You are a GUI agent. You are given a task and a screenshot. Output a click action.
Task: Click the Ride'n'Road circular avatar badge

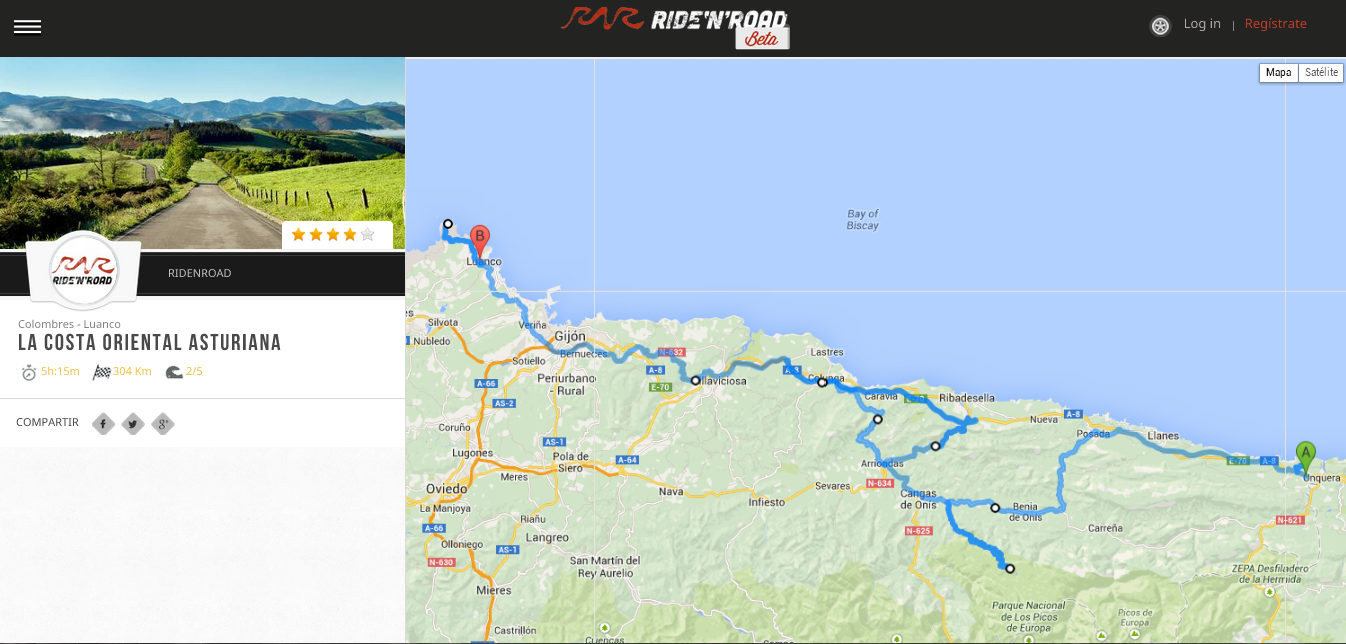pyautogui.click(x=84, y=270)
